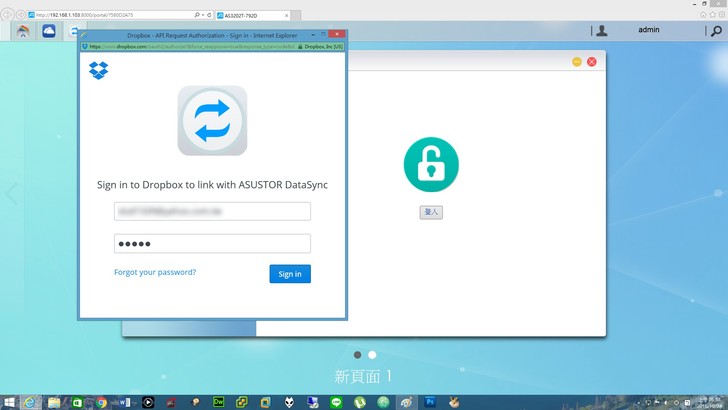Open Photoshop from the Windows taskbar
Viewport: 728px width, 410px height.
click(x=429, y=402)
